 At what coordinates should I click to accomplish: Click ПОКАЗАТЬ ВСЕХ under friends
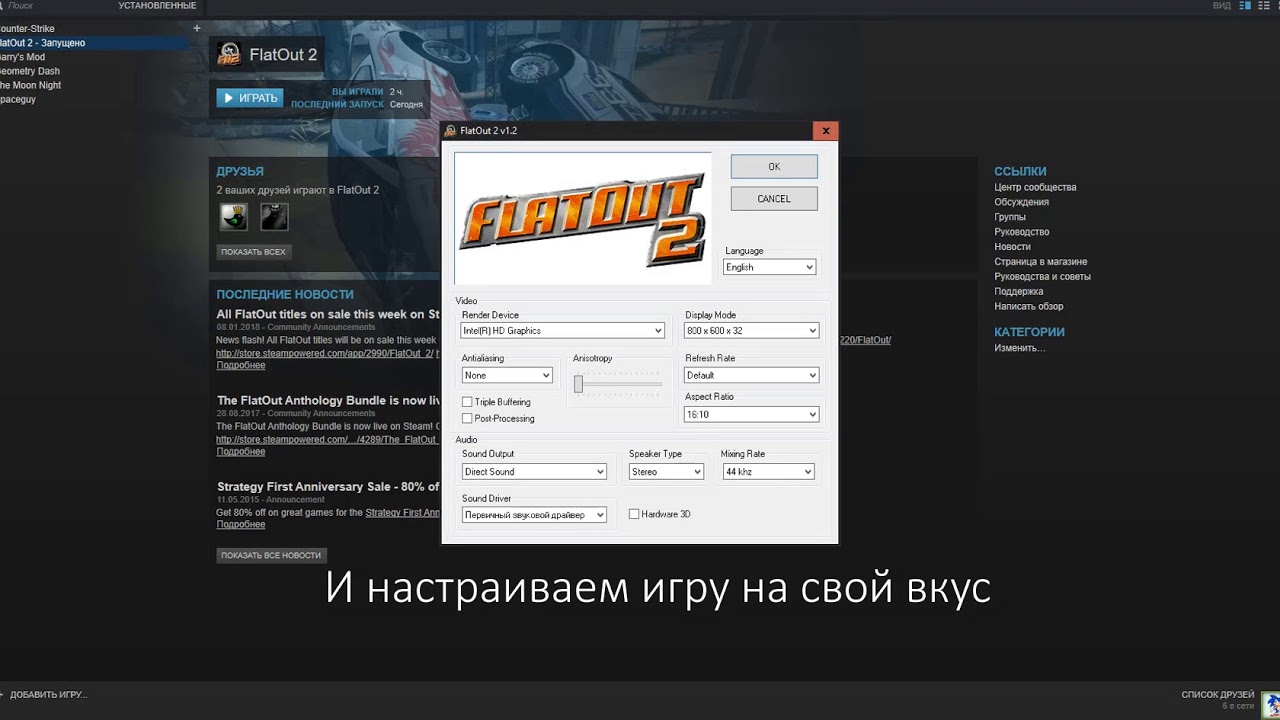254,252
